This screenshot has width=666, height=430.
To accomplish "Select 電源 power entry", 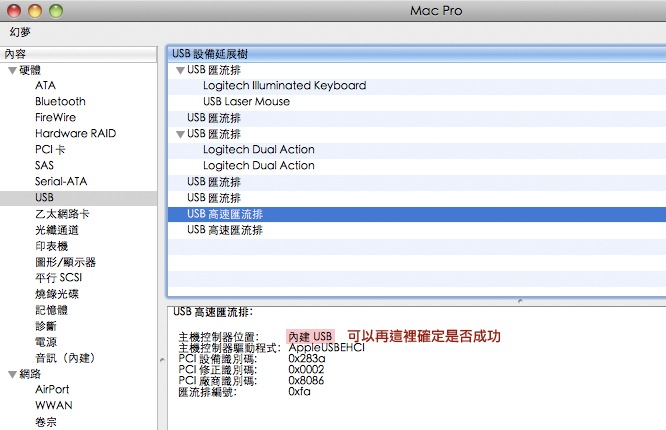I will point(46,342).
